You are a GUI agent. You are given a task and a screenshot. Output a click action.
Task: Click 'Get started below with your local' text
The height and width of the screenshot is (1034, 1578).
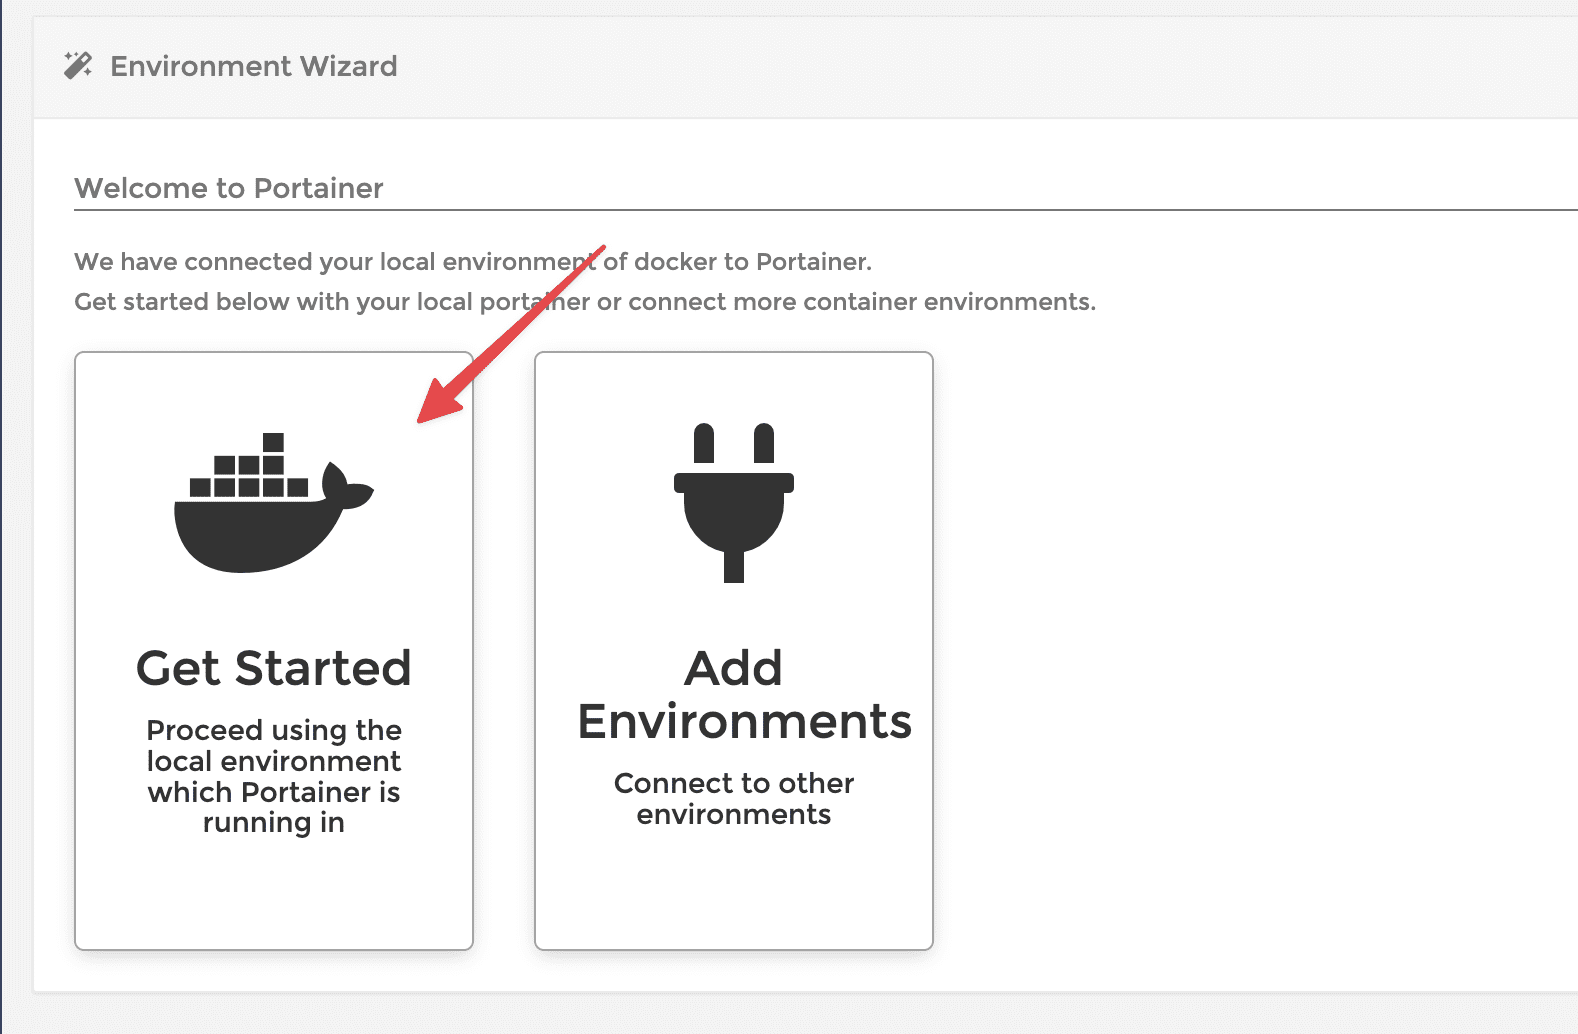pyautogui.click(x=585, y=302)
